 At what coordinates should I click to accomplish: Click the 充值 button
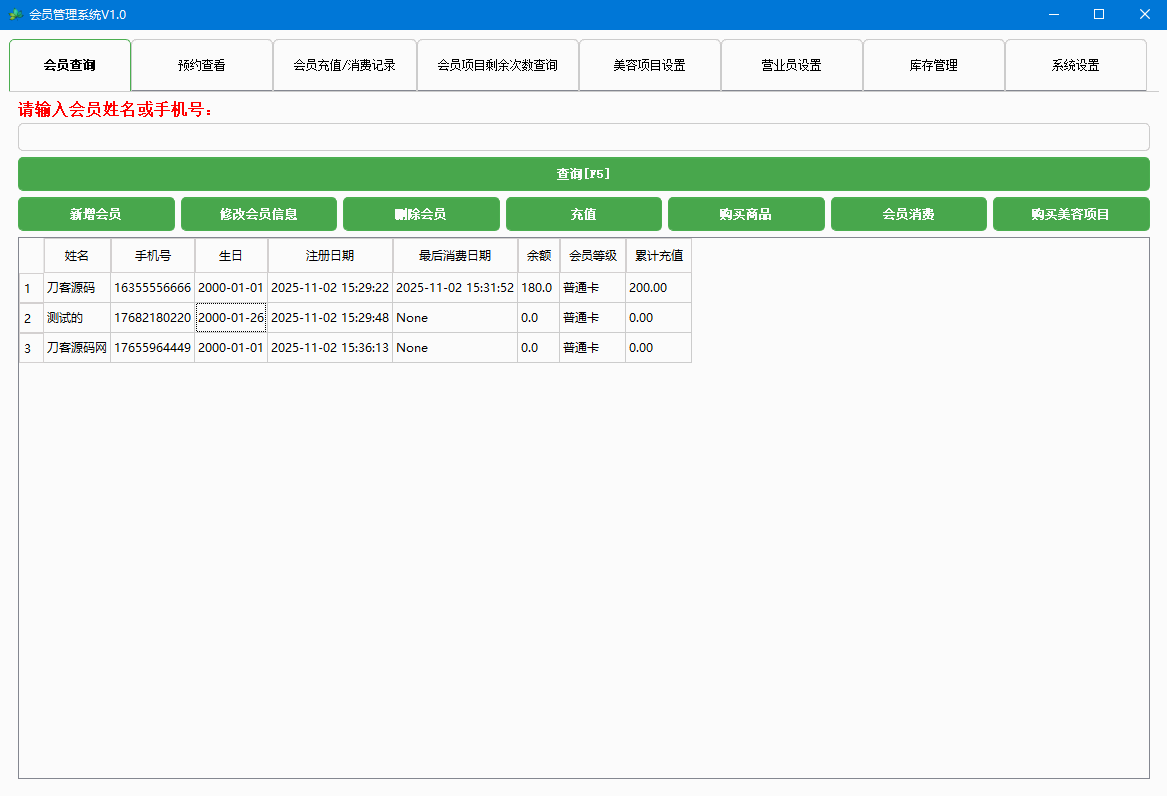(x=583, y=214)
